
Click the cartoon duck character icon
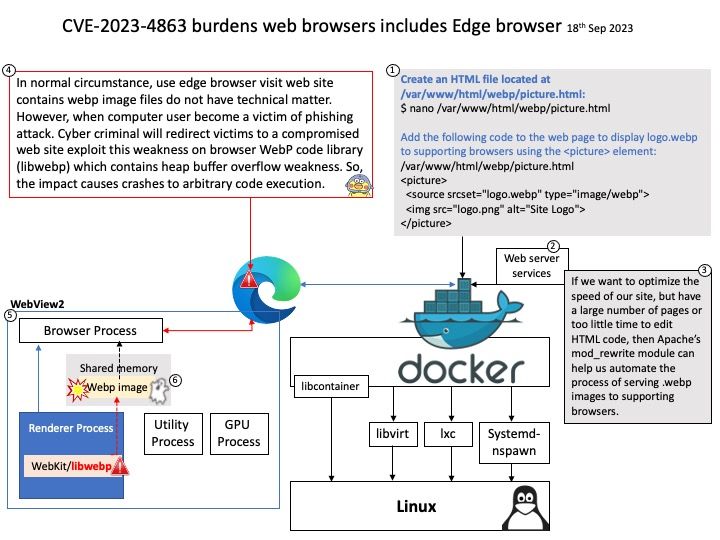(359, 186)
